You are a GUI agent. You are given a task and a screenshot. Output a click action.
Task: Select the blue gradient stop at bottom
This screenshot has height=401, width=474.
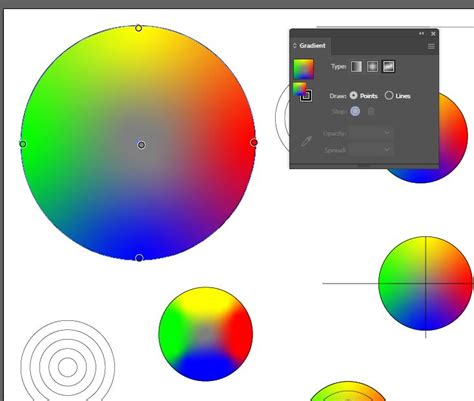pos(139,258)
